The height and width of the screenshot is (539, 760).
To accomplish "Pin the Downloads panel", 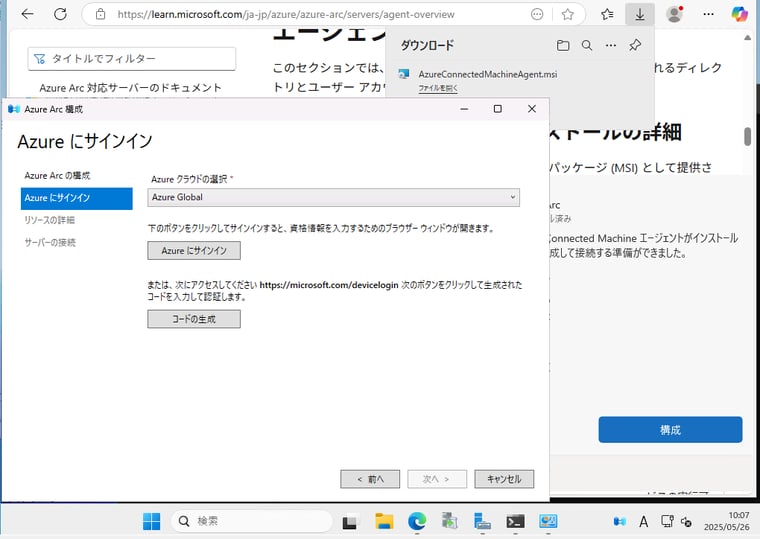I will tap(635, 46).
